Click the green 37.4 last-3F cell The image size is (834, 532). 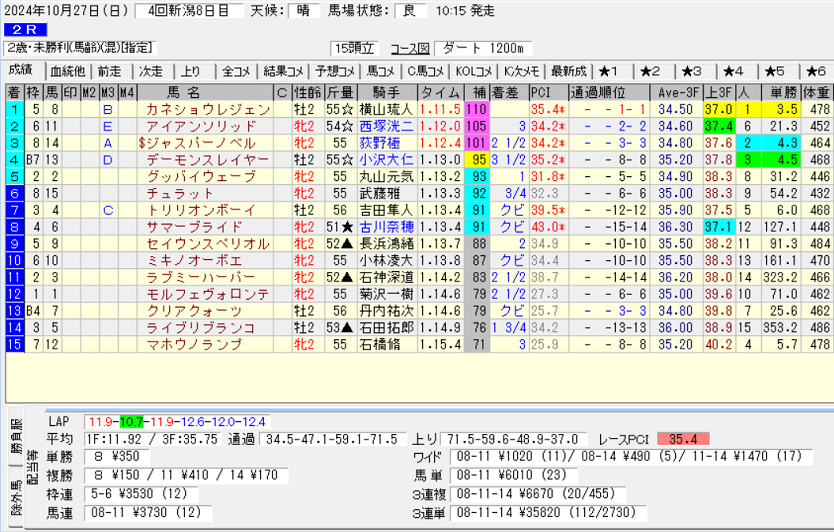(717, 126)
